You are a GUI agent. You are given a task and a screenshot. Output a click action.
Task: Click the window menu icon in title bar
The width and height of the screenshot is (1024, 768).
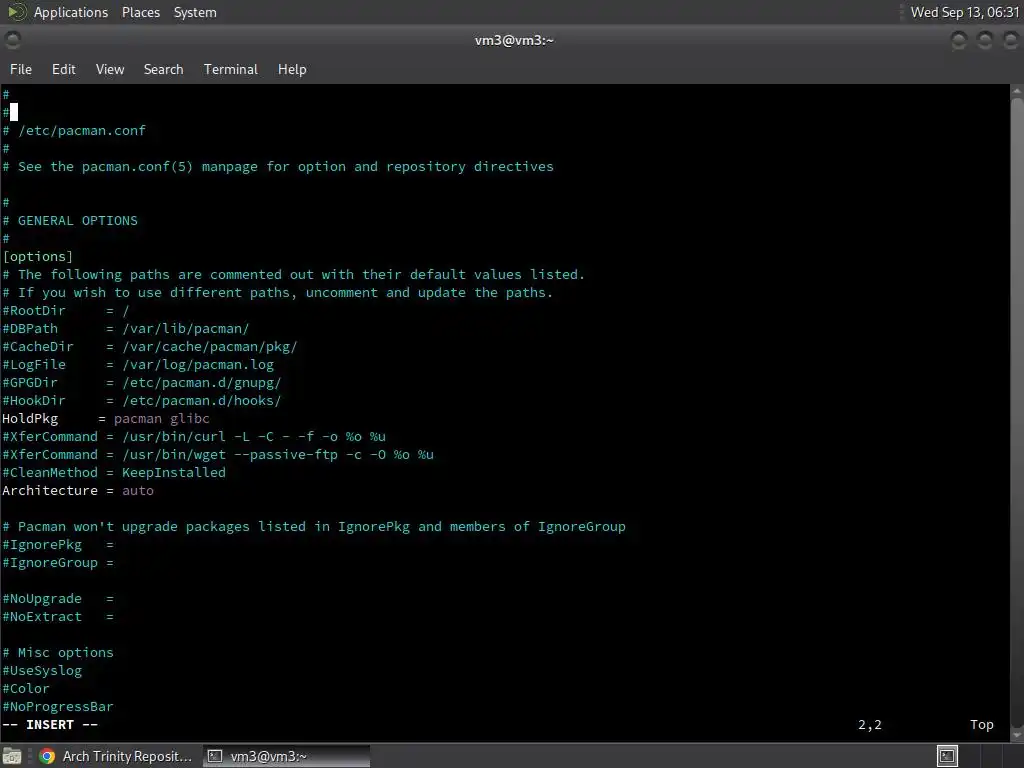click(12, 40)
